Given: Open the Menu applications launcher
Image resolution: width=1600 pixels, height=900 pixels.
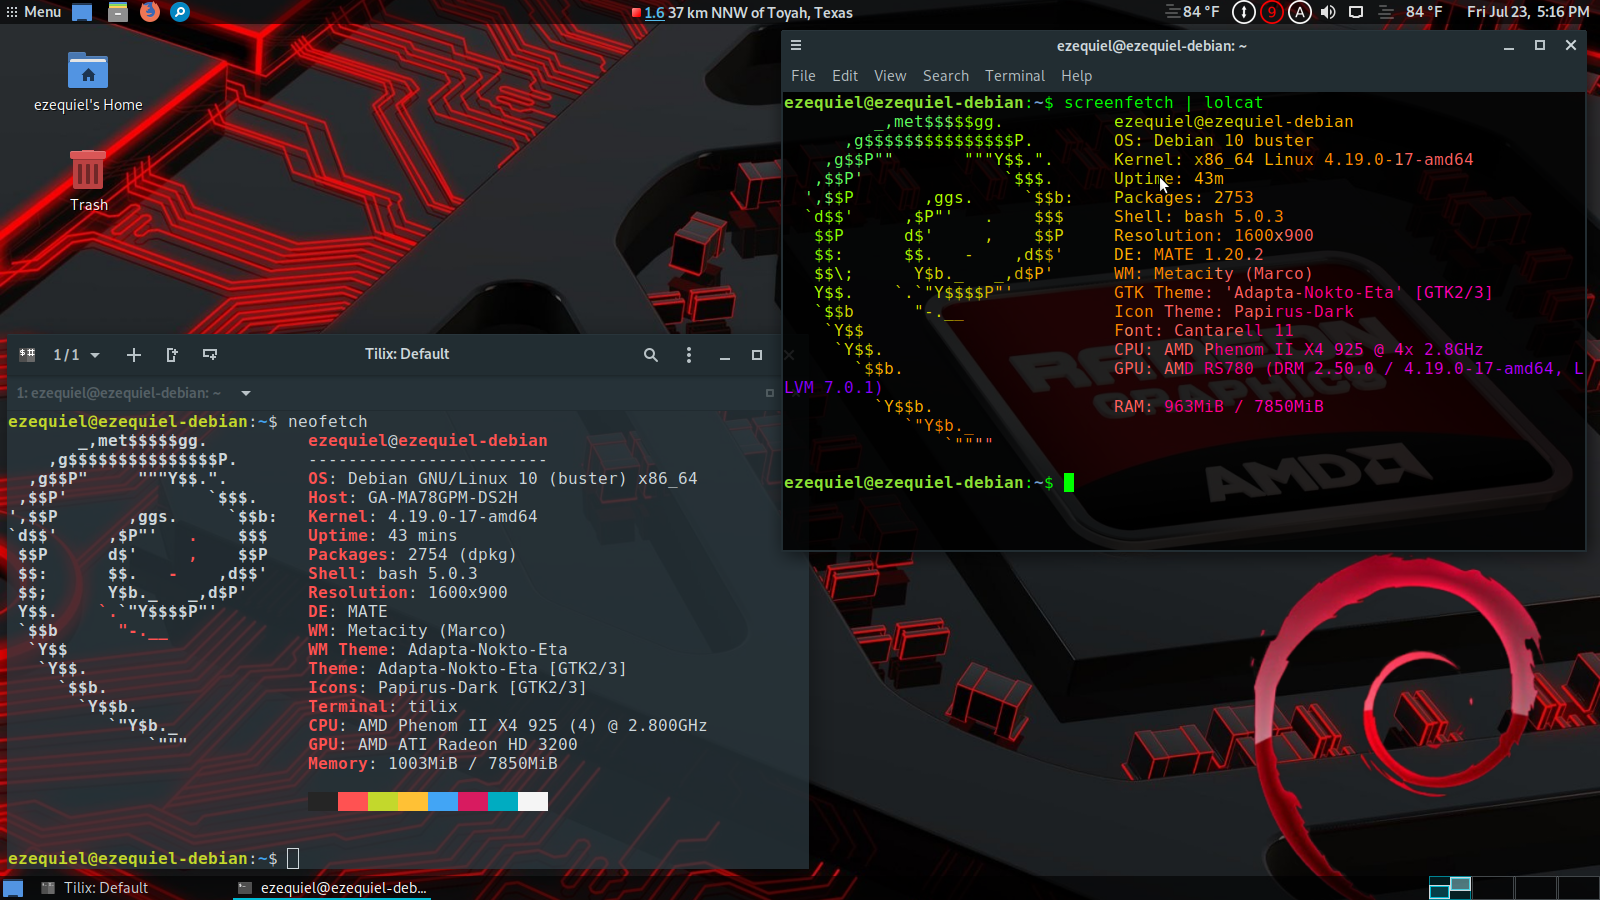Looking at the screenshot, I should [32, 12].
